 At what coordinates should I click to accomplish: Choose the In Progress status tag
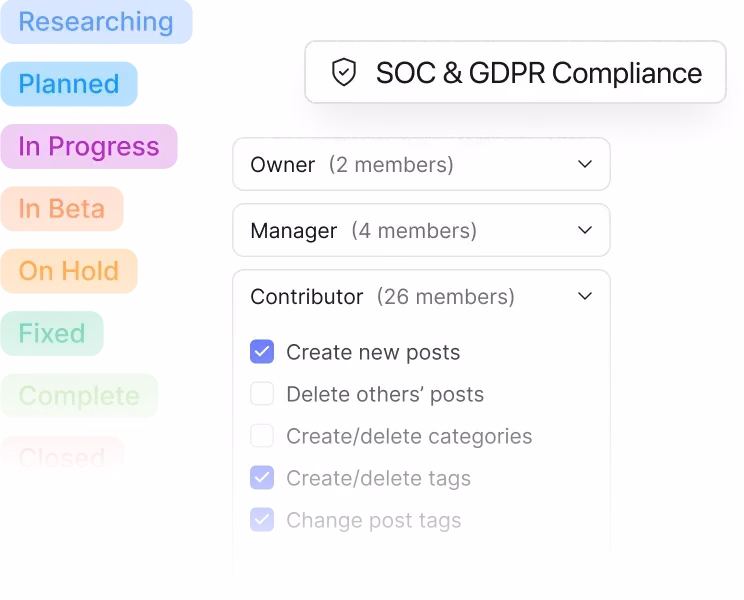pyautogui.click(x=89, y=147)
